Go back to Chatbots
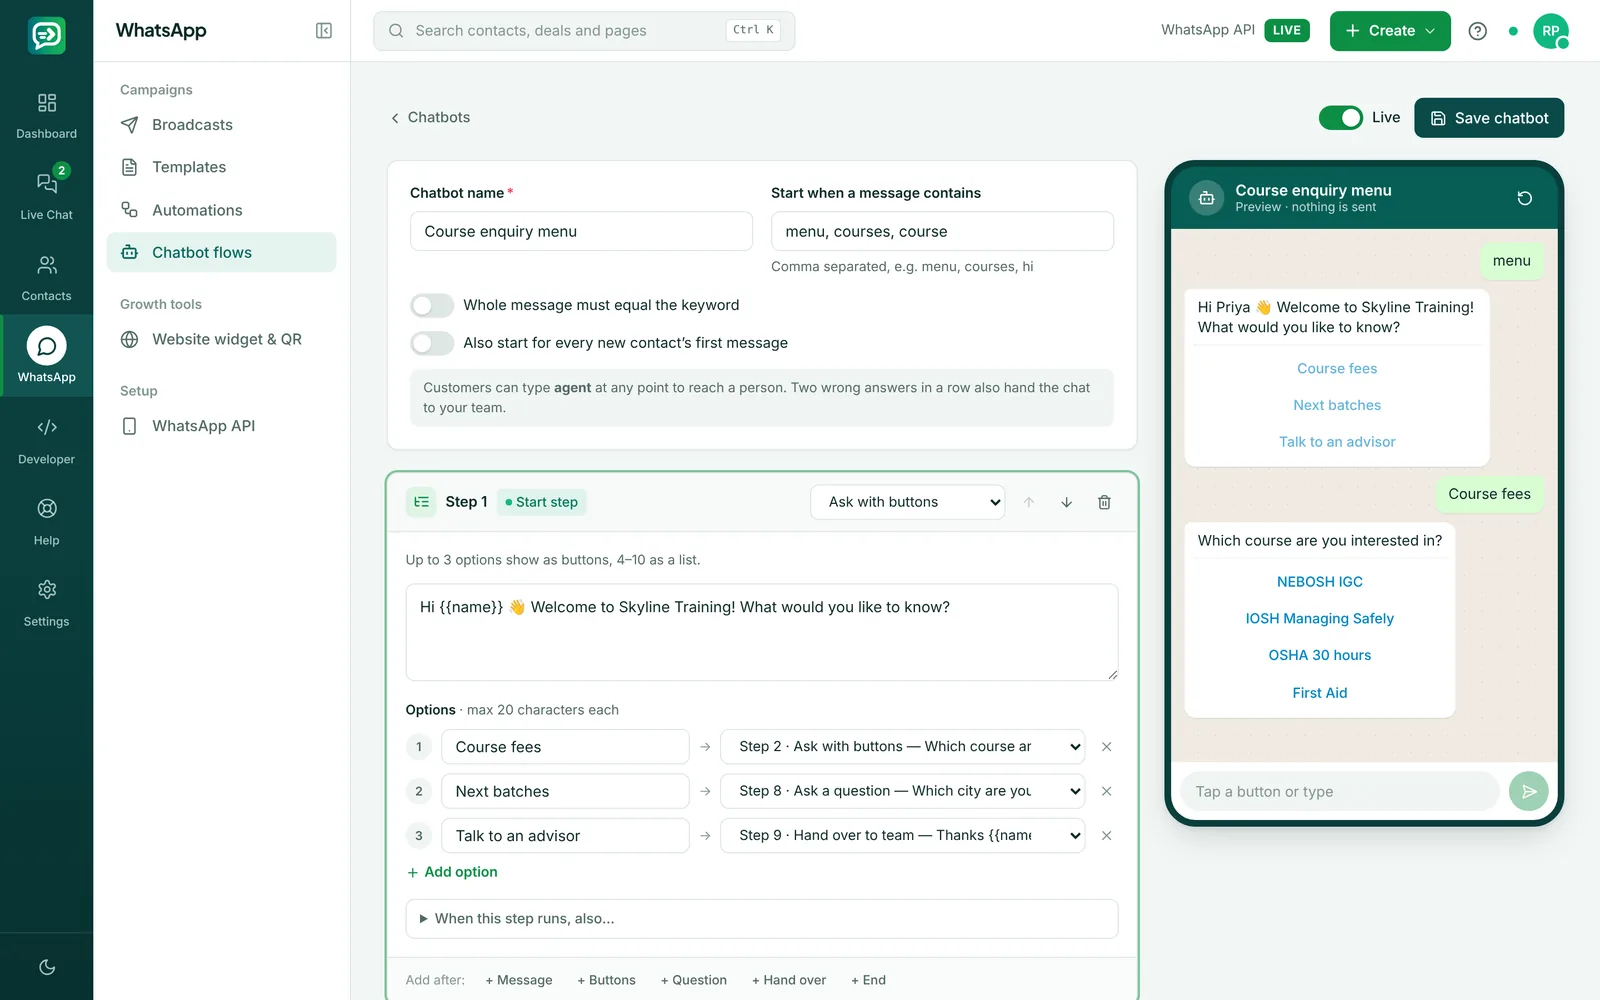The width and height of the screenshot is (1600, 1000). click(x=430, y=118)
